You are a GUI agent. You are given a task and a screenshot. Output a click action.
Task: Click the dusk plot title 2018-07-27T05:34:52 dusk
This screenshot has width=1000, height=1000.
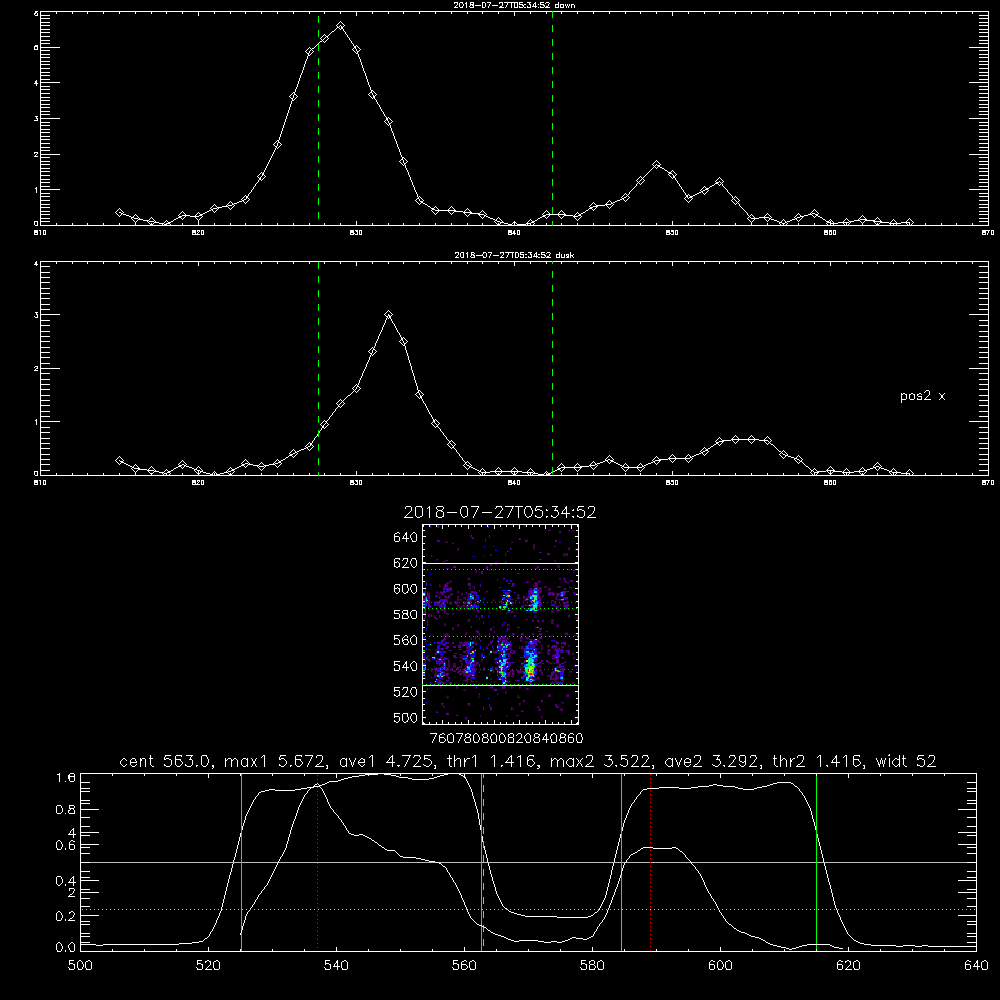point(514,255)
